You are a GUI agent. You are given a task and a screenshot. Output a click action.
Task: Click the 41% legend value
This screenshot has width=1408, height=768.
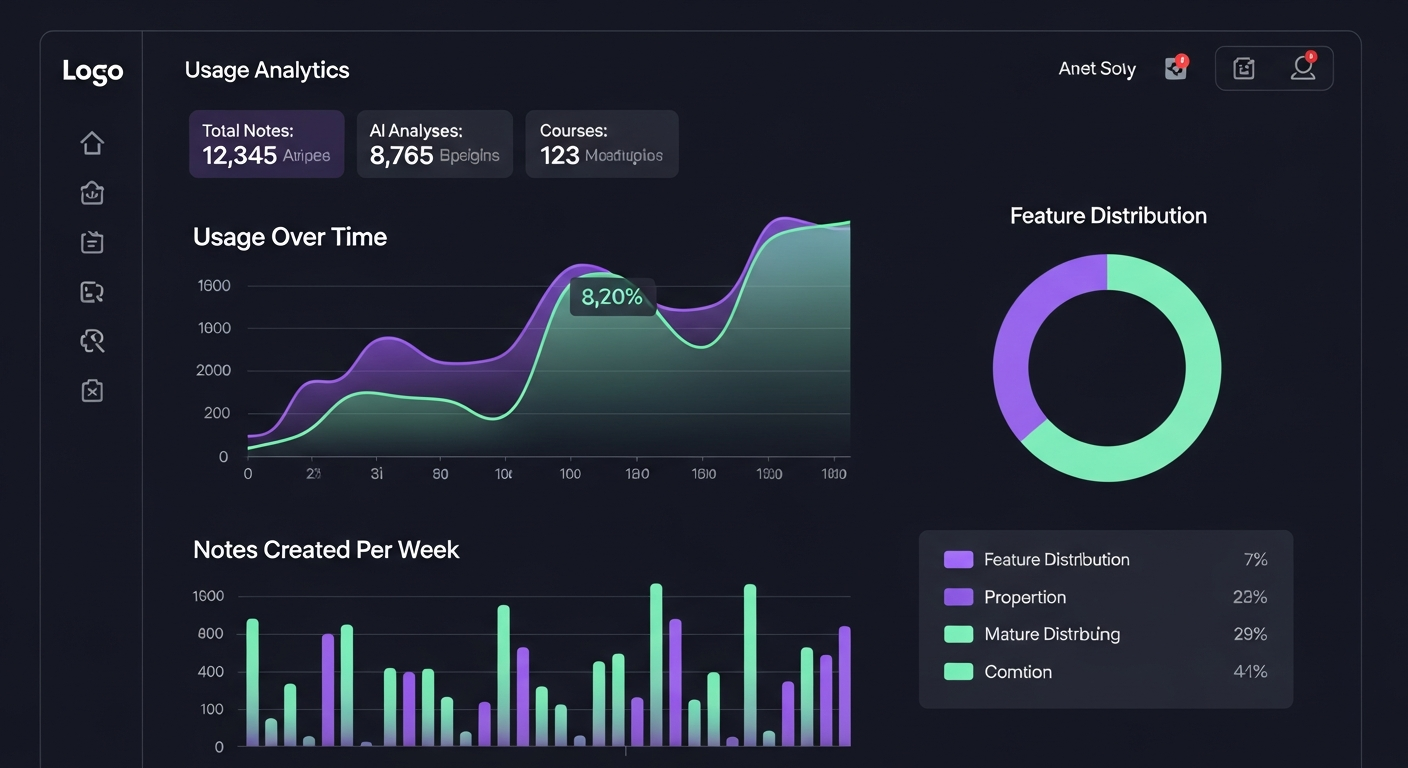click(1250, 672)
